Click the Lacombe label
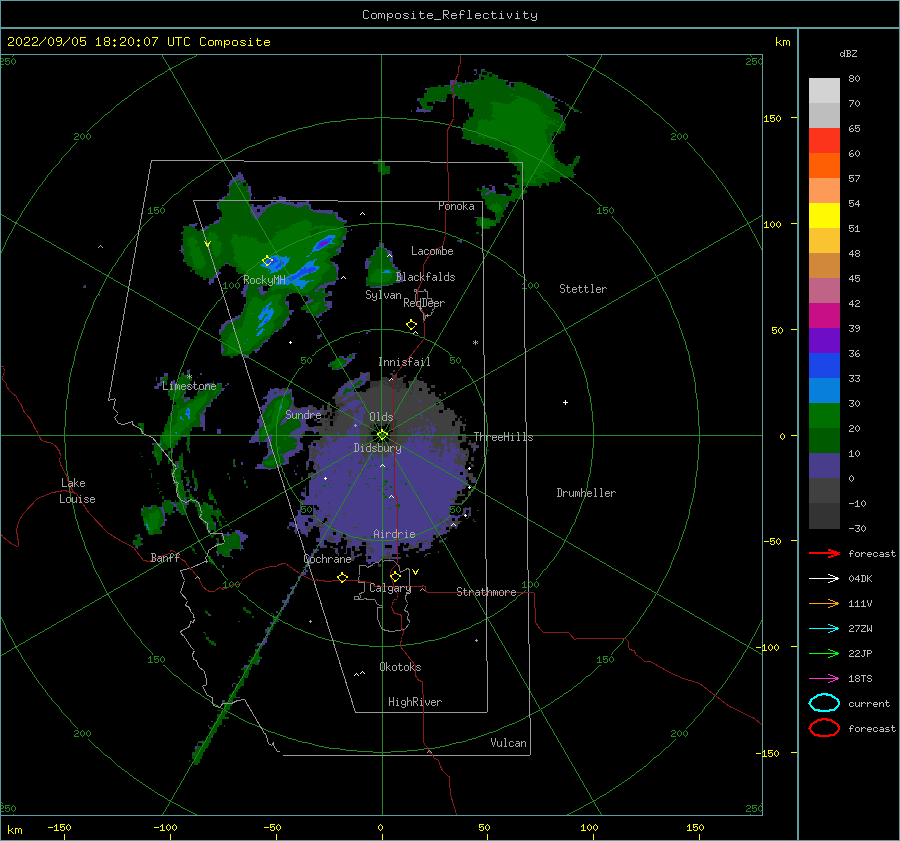Image resolution: width=900 pixels, height=841 pixels. click(x=432, y=251)
